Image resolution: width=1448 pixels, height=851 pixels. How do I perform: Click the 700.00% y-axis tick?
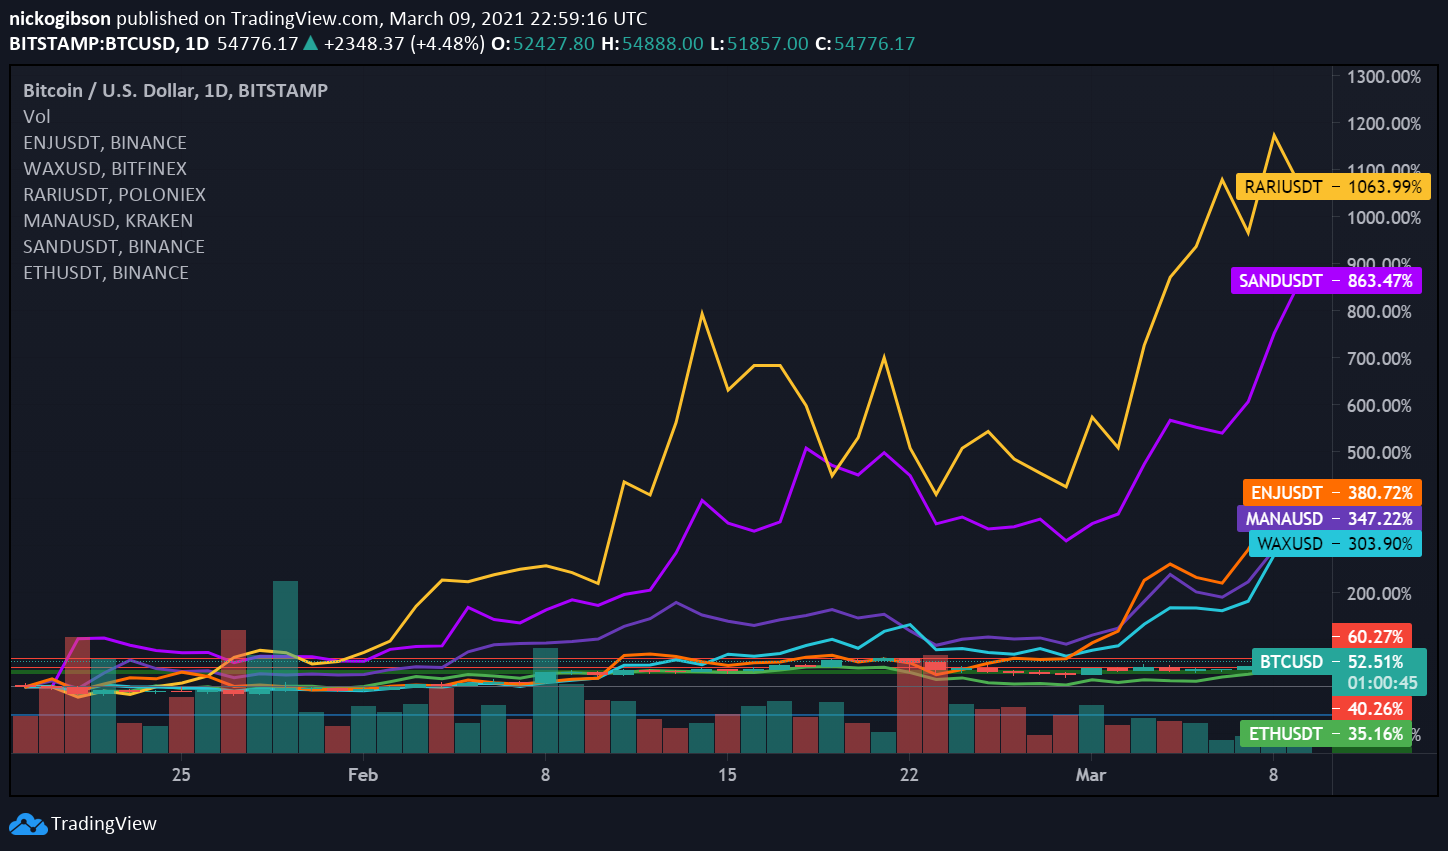coord(1380,359)
